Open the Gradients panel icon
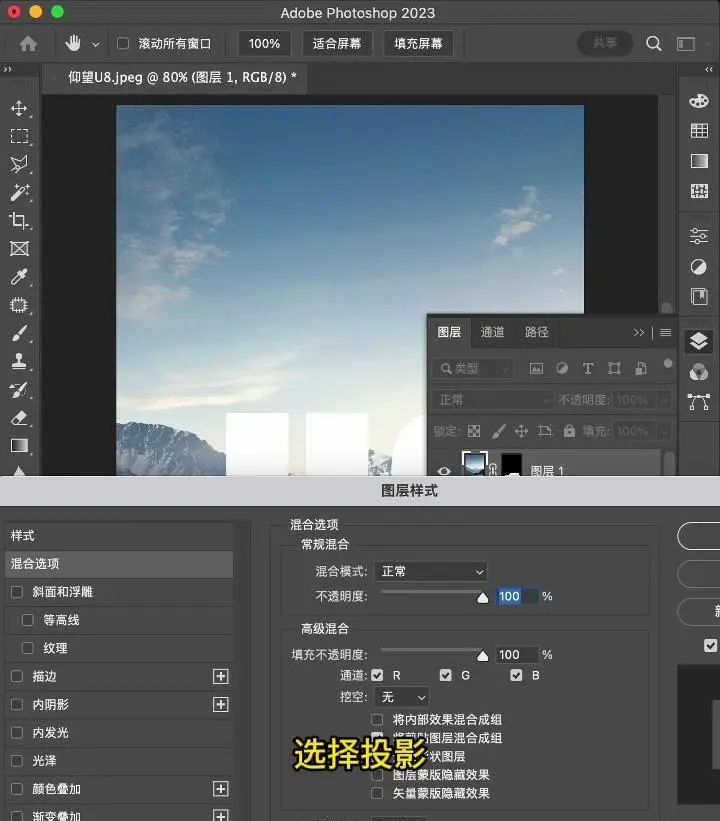Viewport: 720px width, 821px height. coord(699,161)
